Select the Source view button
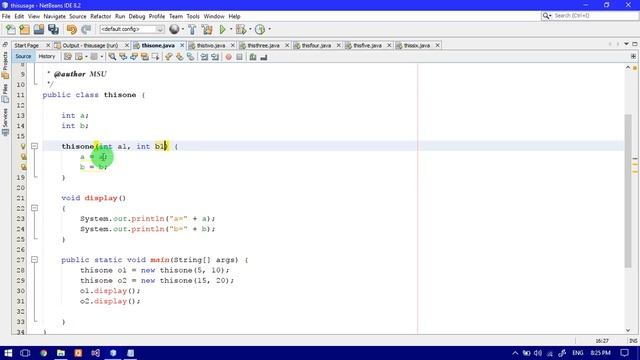This screenshot has height=360, width=640. click(23, 57)
